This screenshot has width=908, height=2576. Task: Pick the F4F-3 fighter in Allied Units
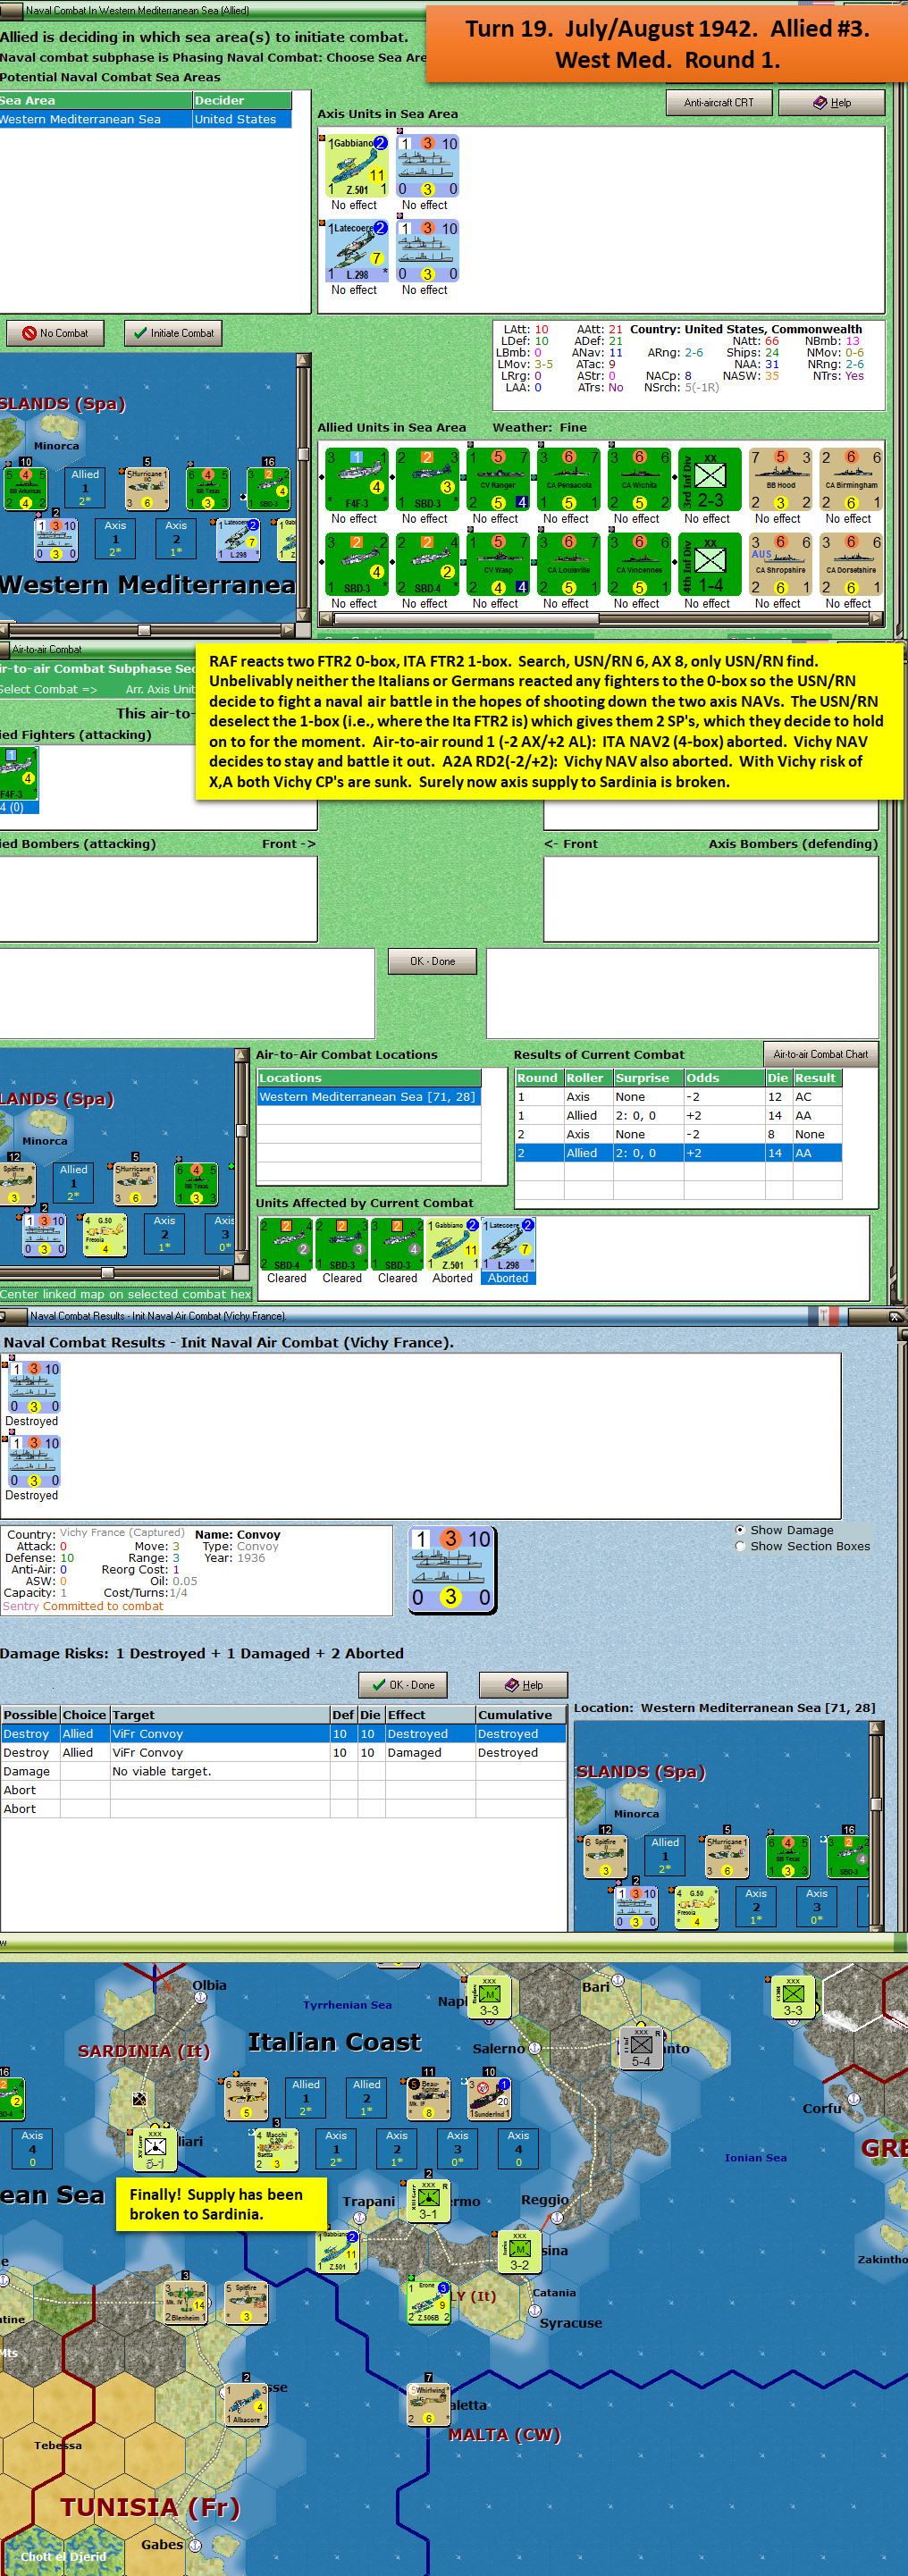(x=357, y=480)
